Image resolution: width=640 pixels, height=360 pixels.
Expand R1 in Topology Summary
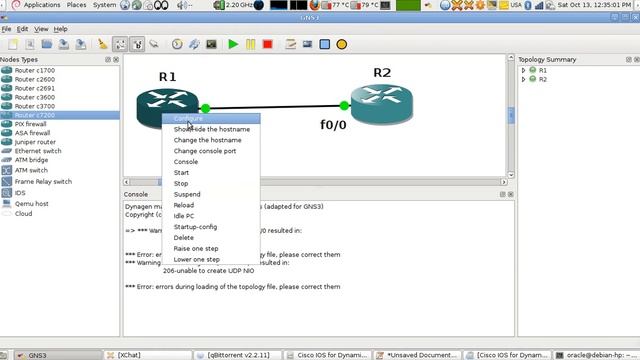point(523,70)
